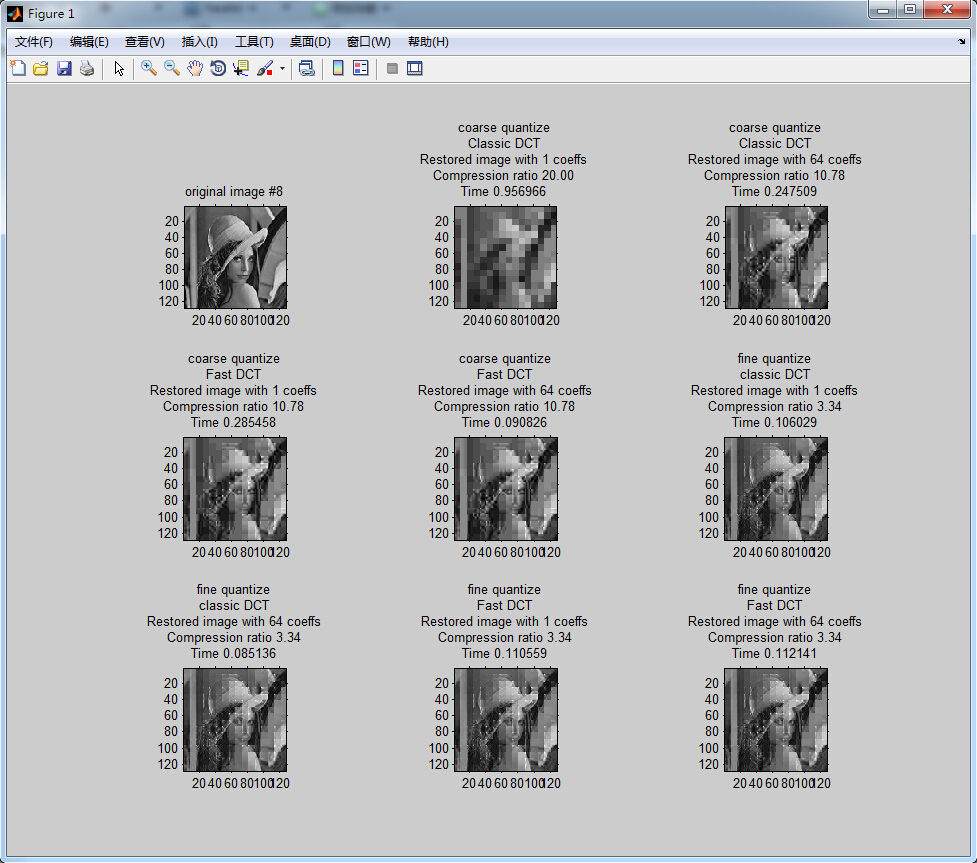Select the Pan hand tool
977x863 pixels.
194,69
